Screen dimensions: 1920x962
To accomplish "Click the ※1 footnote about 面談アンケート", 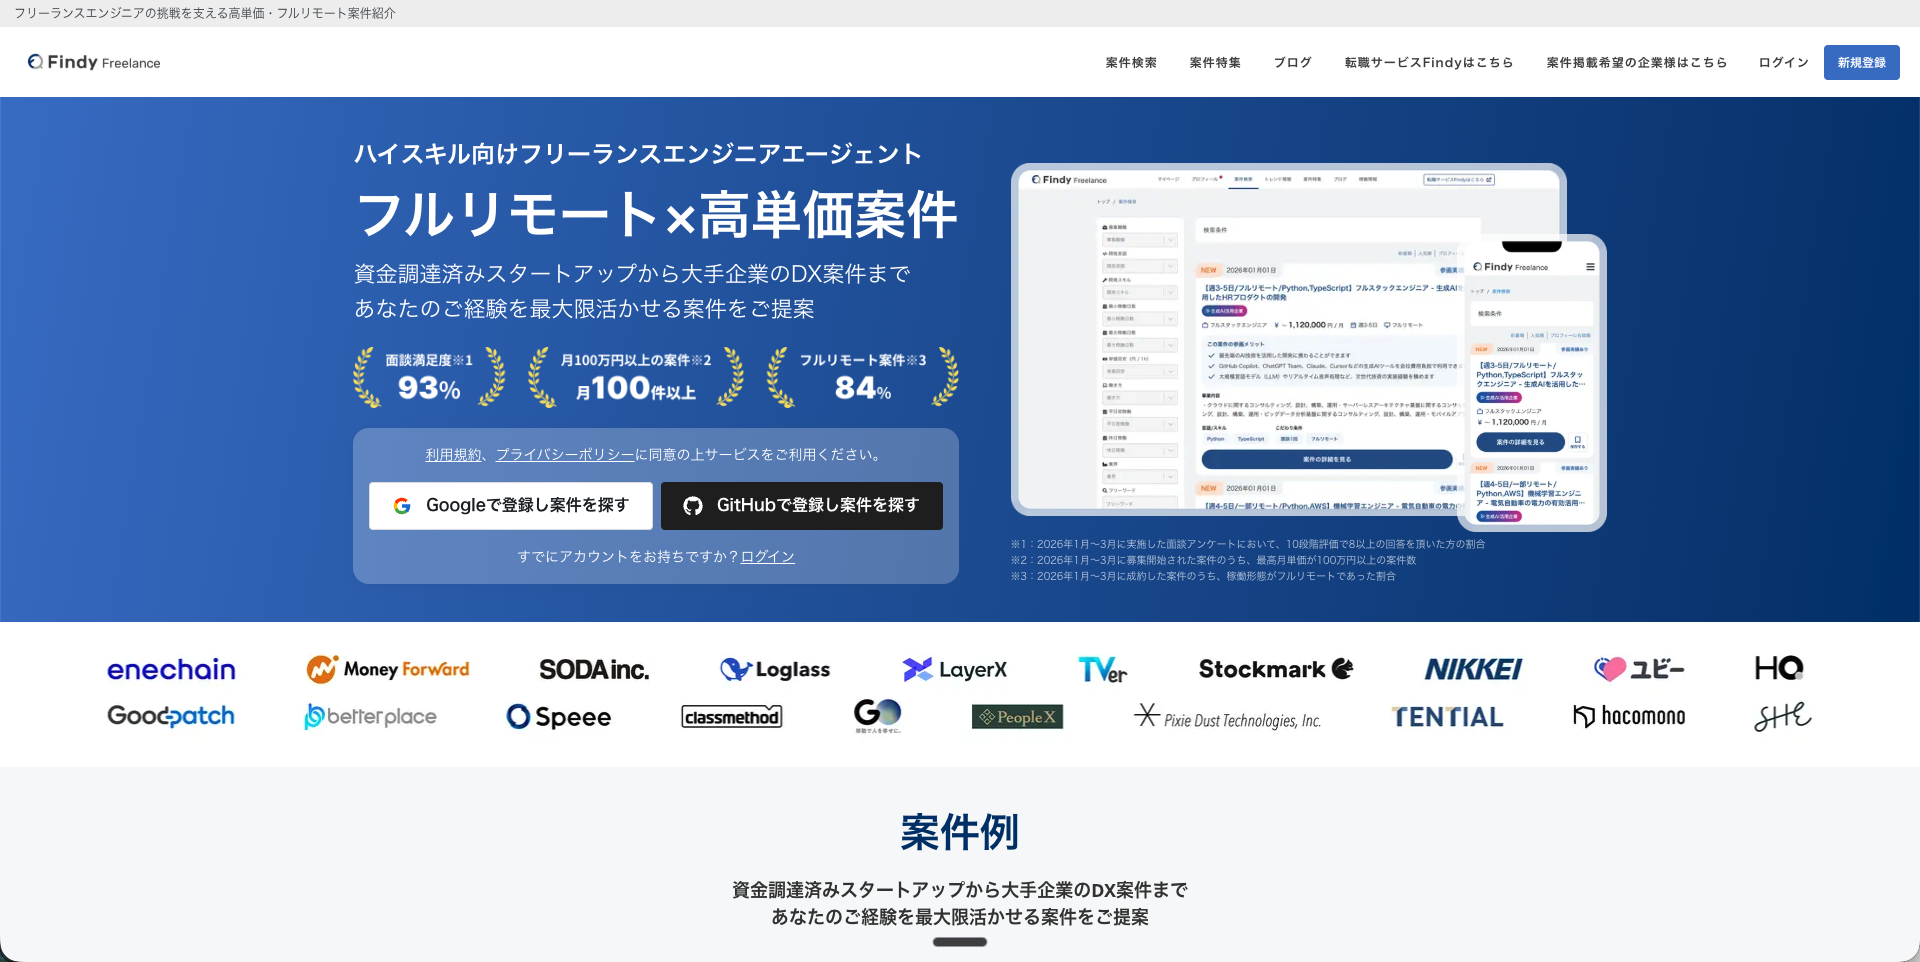I will click(1248, 544).
